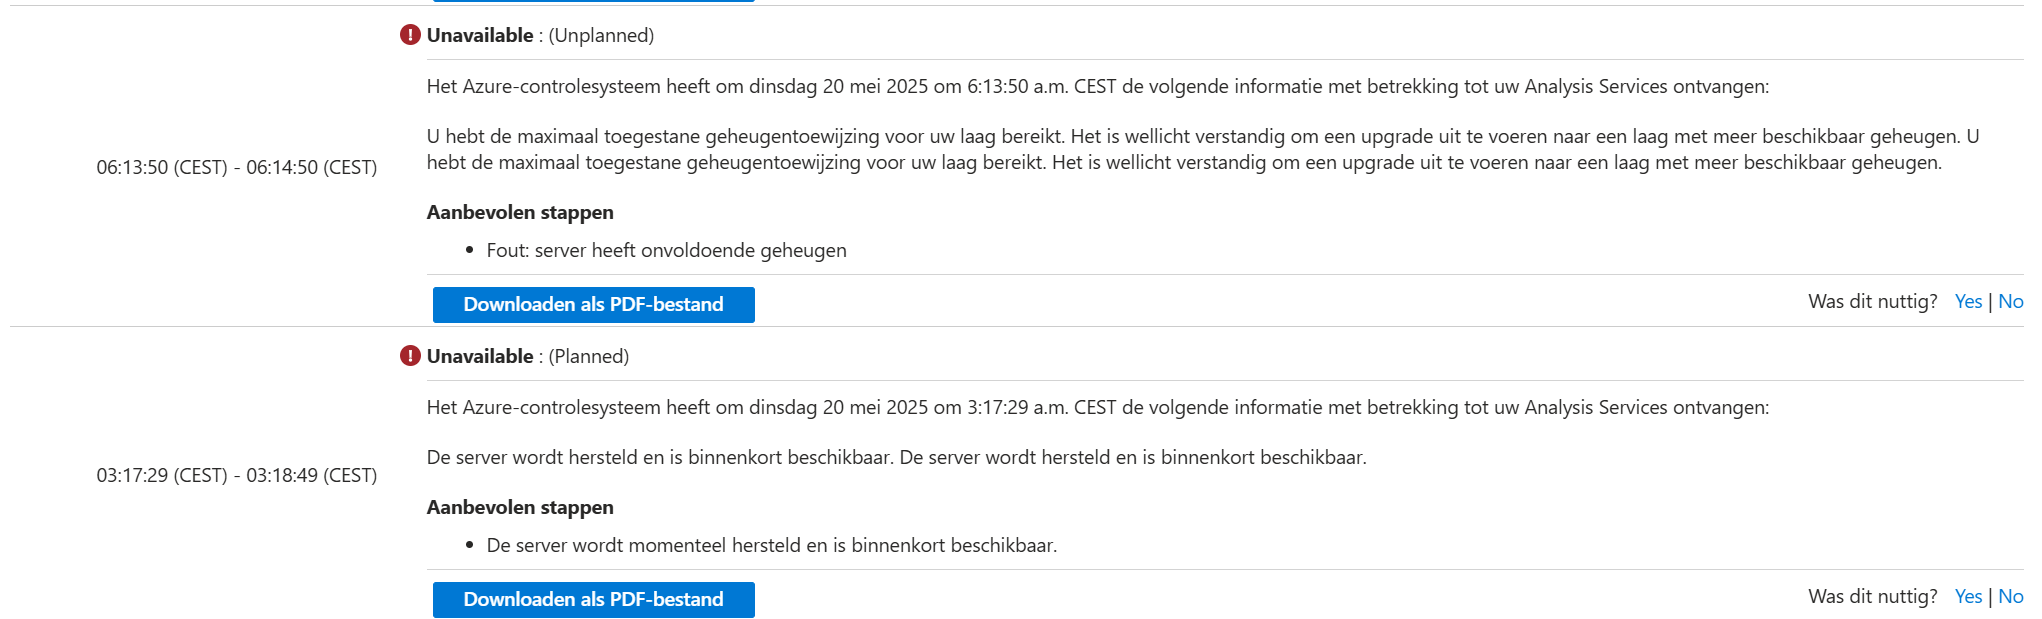The width and height of the screenshot is (2042, 619).
Task: Answer No for the planned restore event
Action: coord(2010,596)
